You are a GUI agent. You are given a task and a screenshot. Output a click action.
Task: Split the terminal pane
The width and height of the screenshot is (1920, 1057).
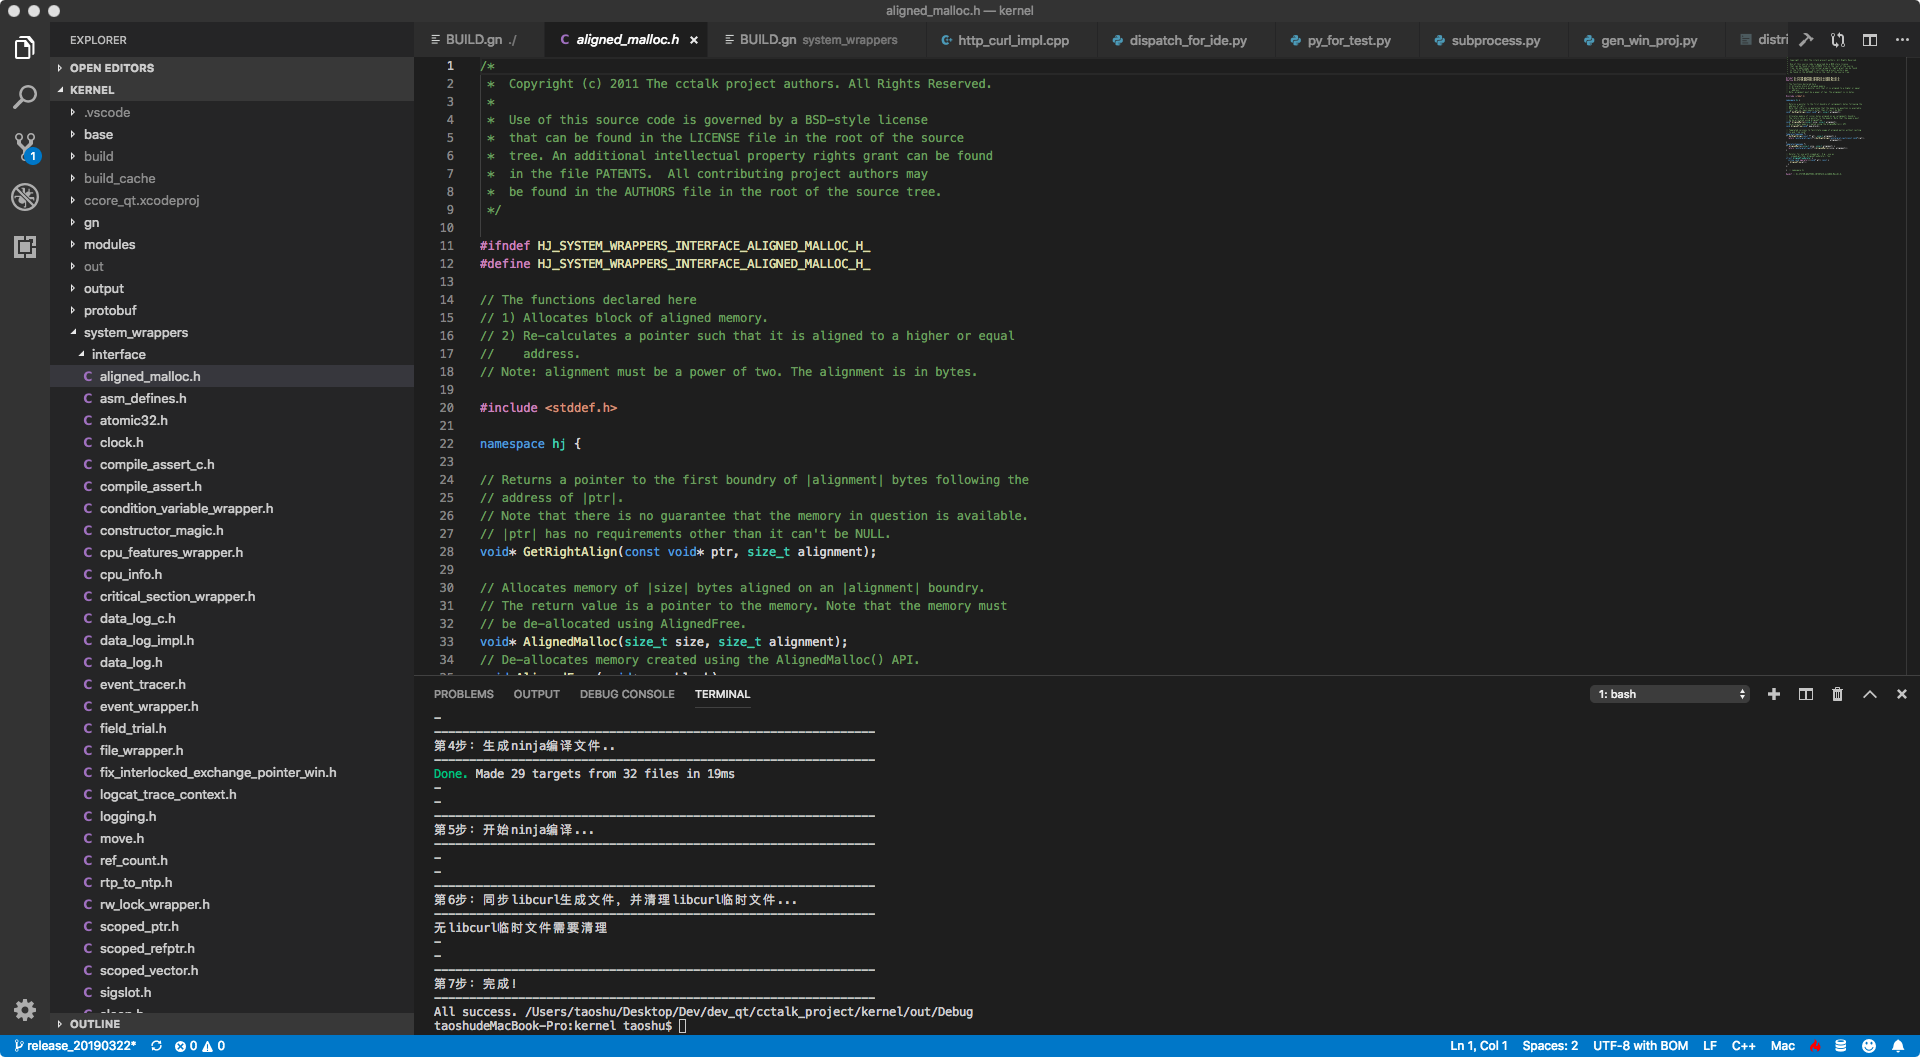[x=1805, y=694]
